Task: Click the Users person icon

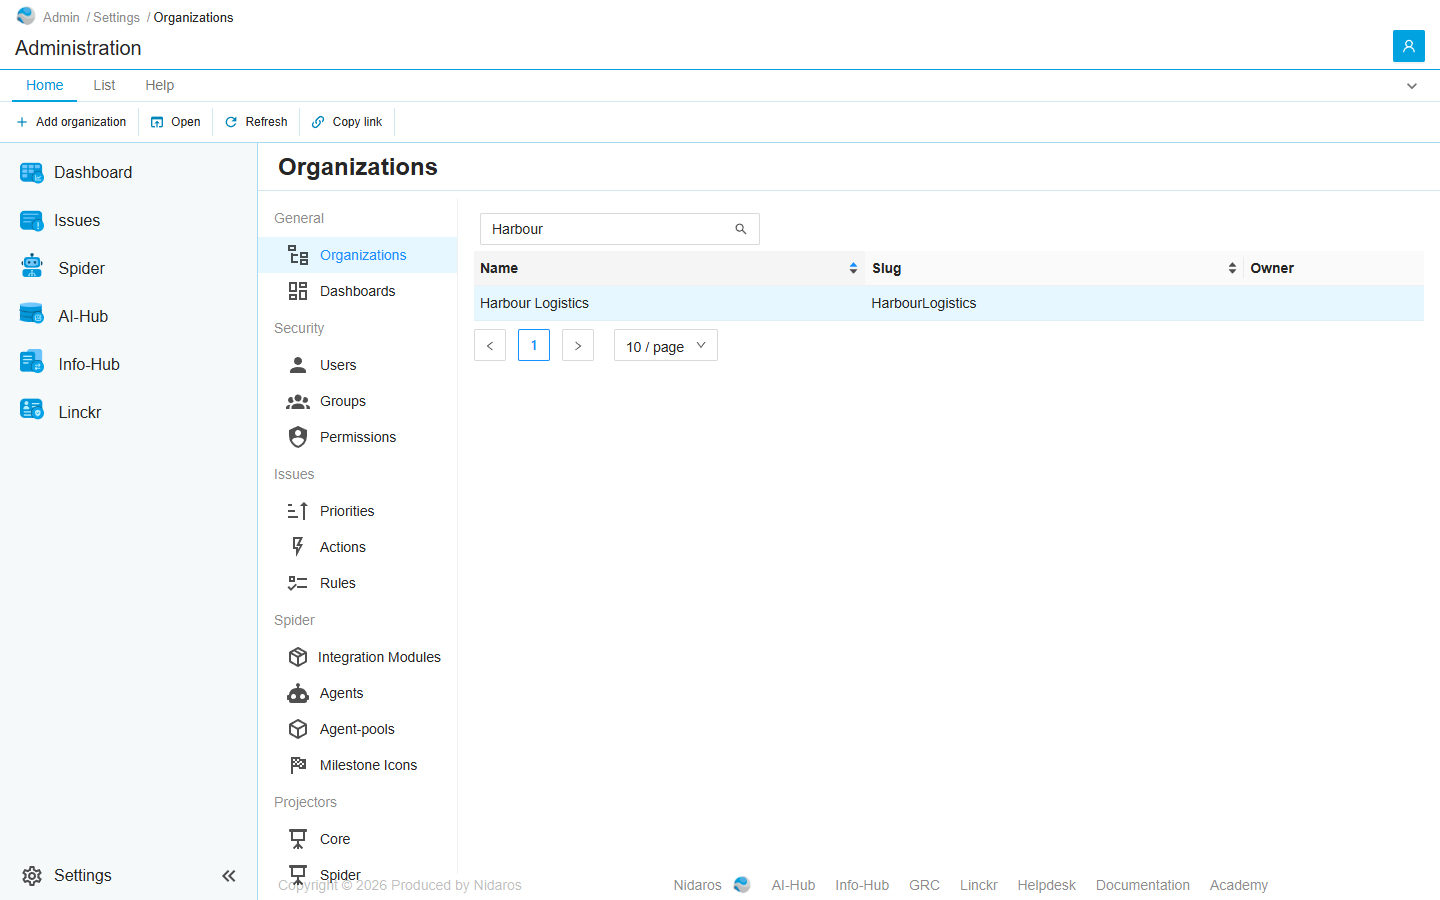Action: coord(298,365)
